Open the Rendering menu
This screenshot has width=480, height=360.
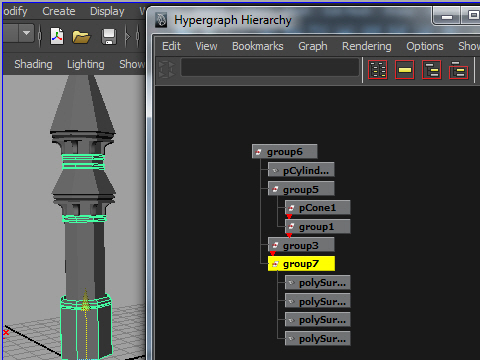pos(367,46)
